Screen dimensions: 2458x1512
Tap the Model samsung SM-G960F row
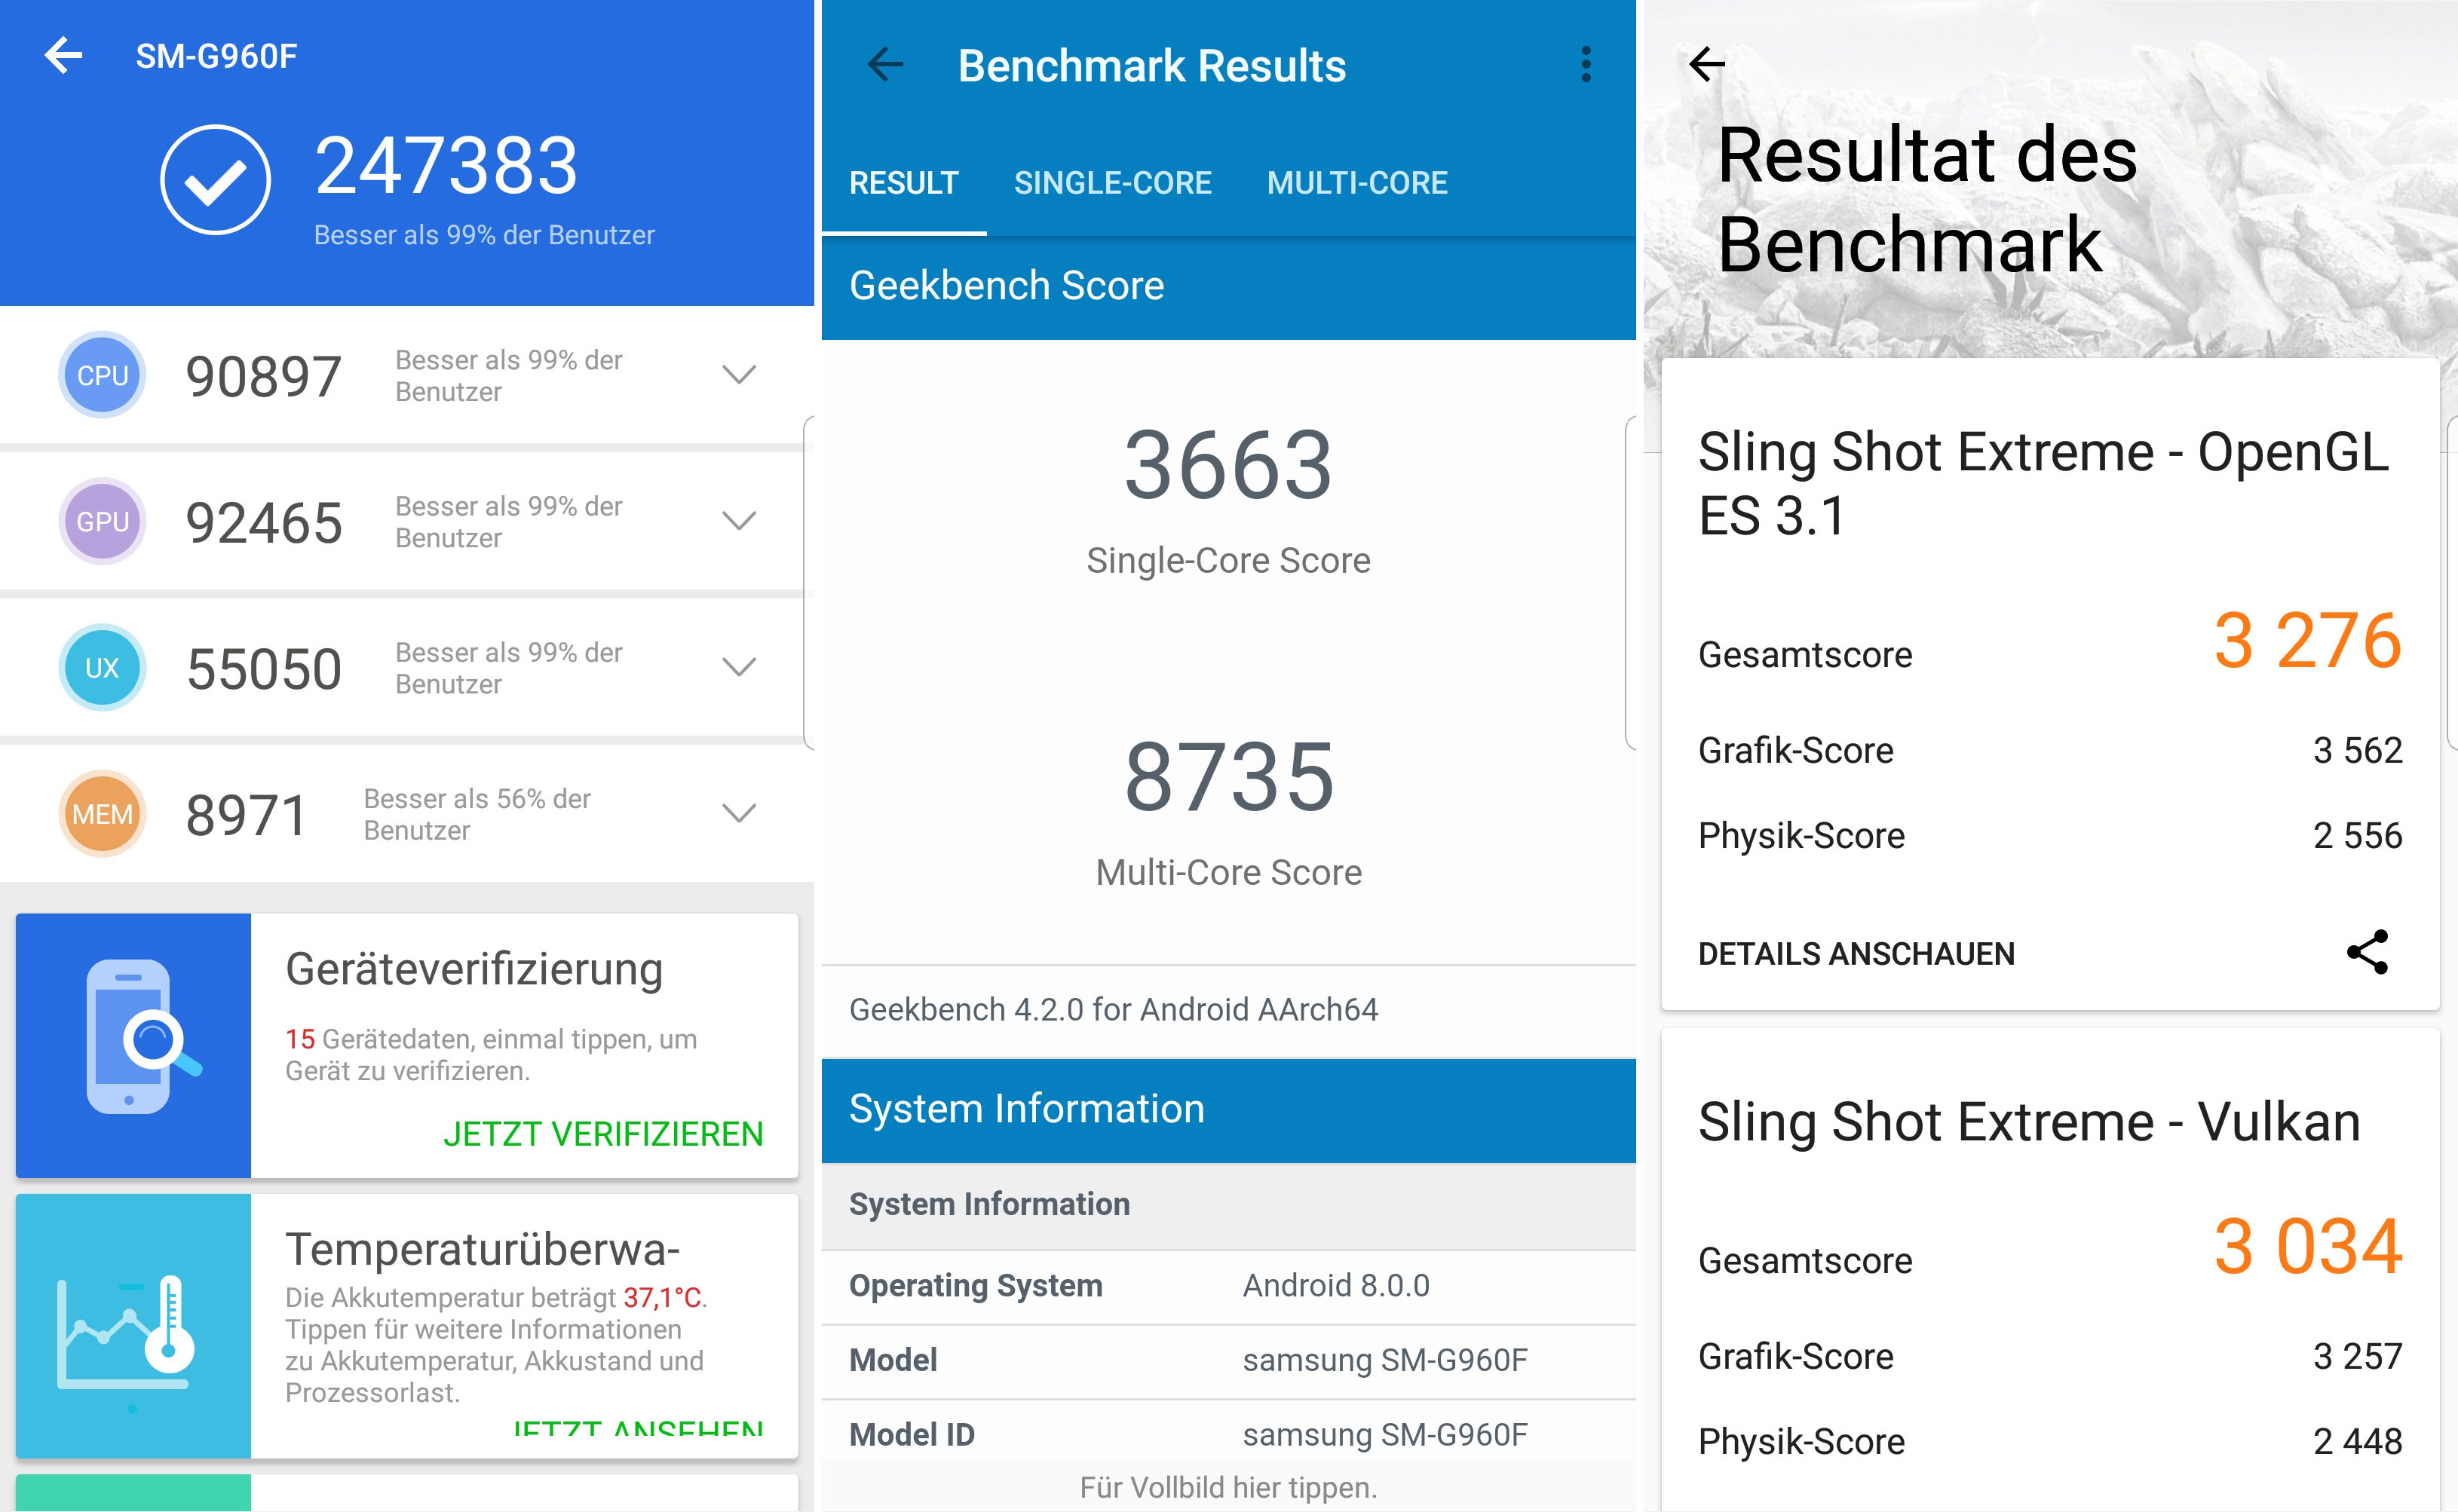1228,1361
